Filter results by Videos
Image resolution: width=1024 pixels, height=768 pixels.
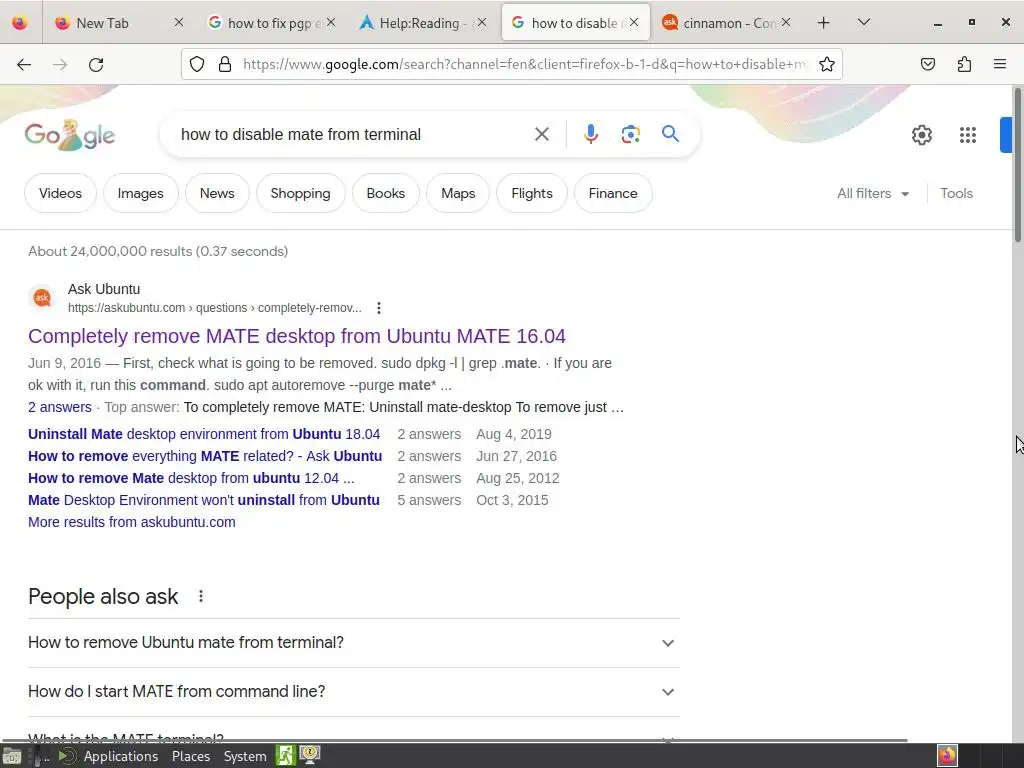pos(60,193)
